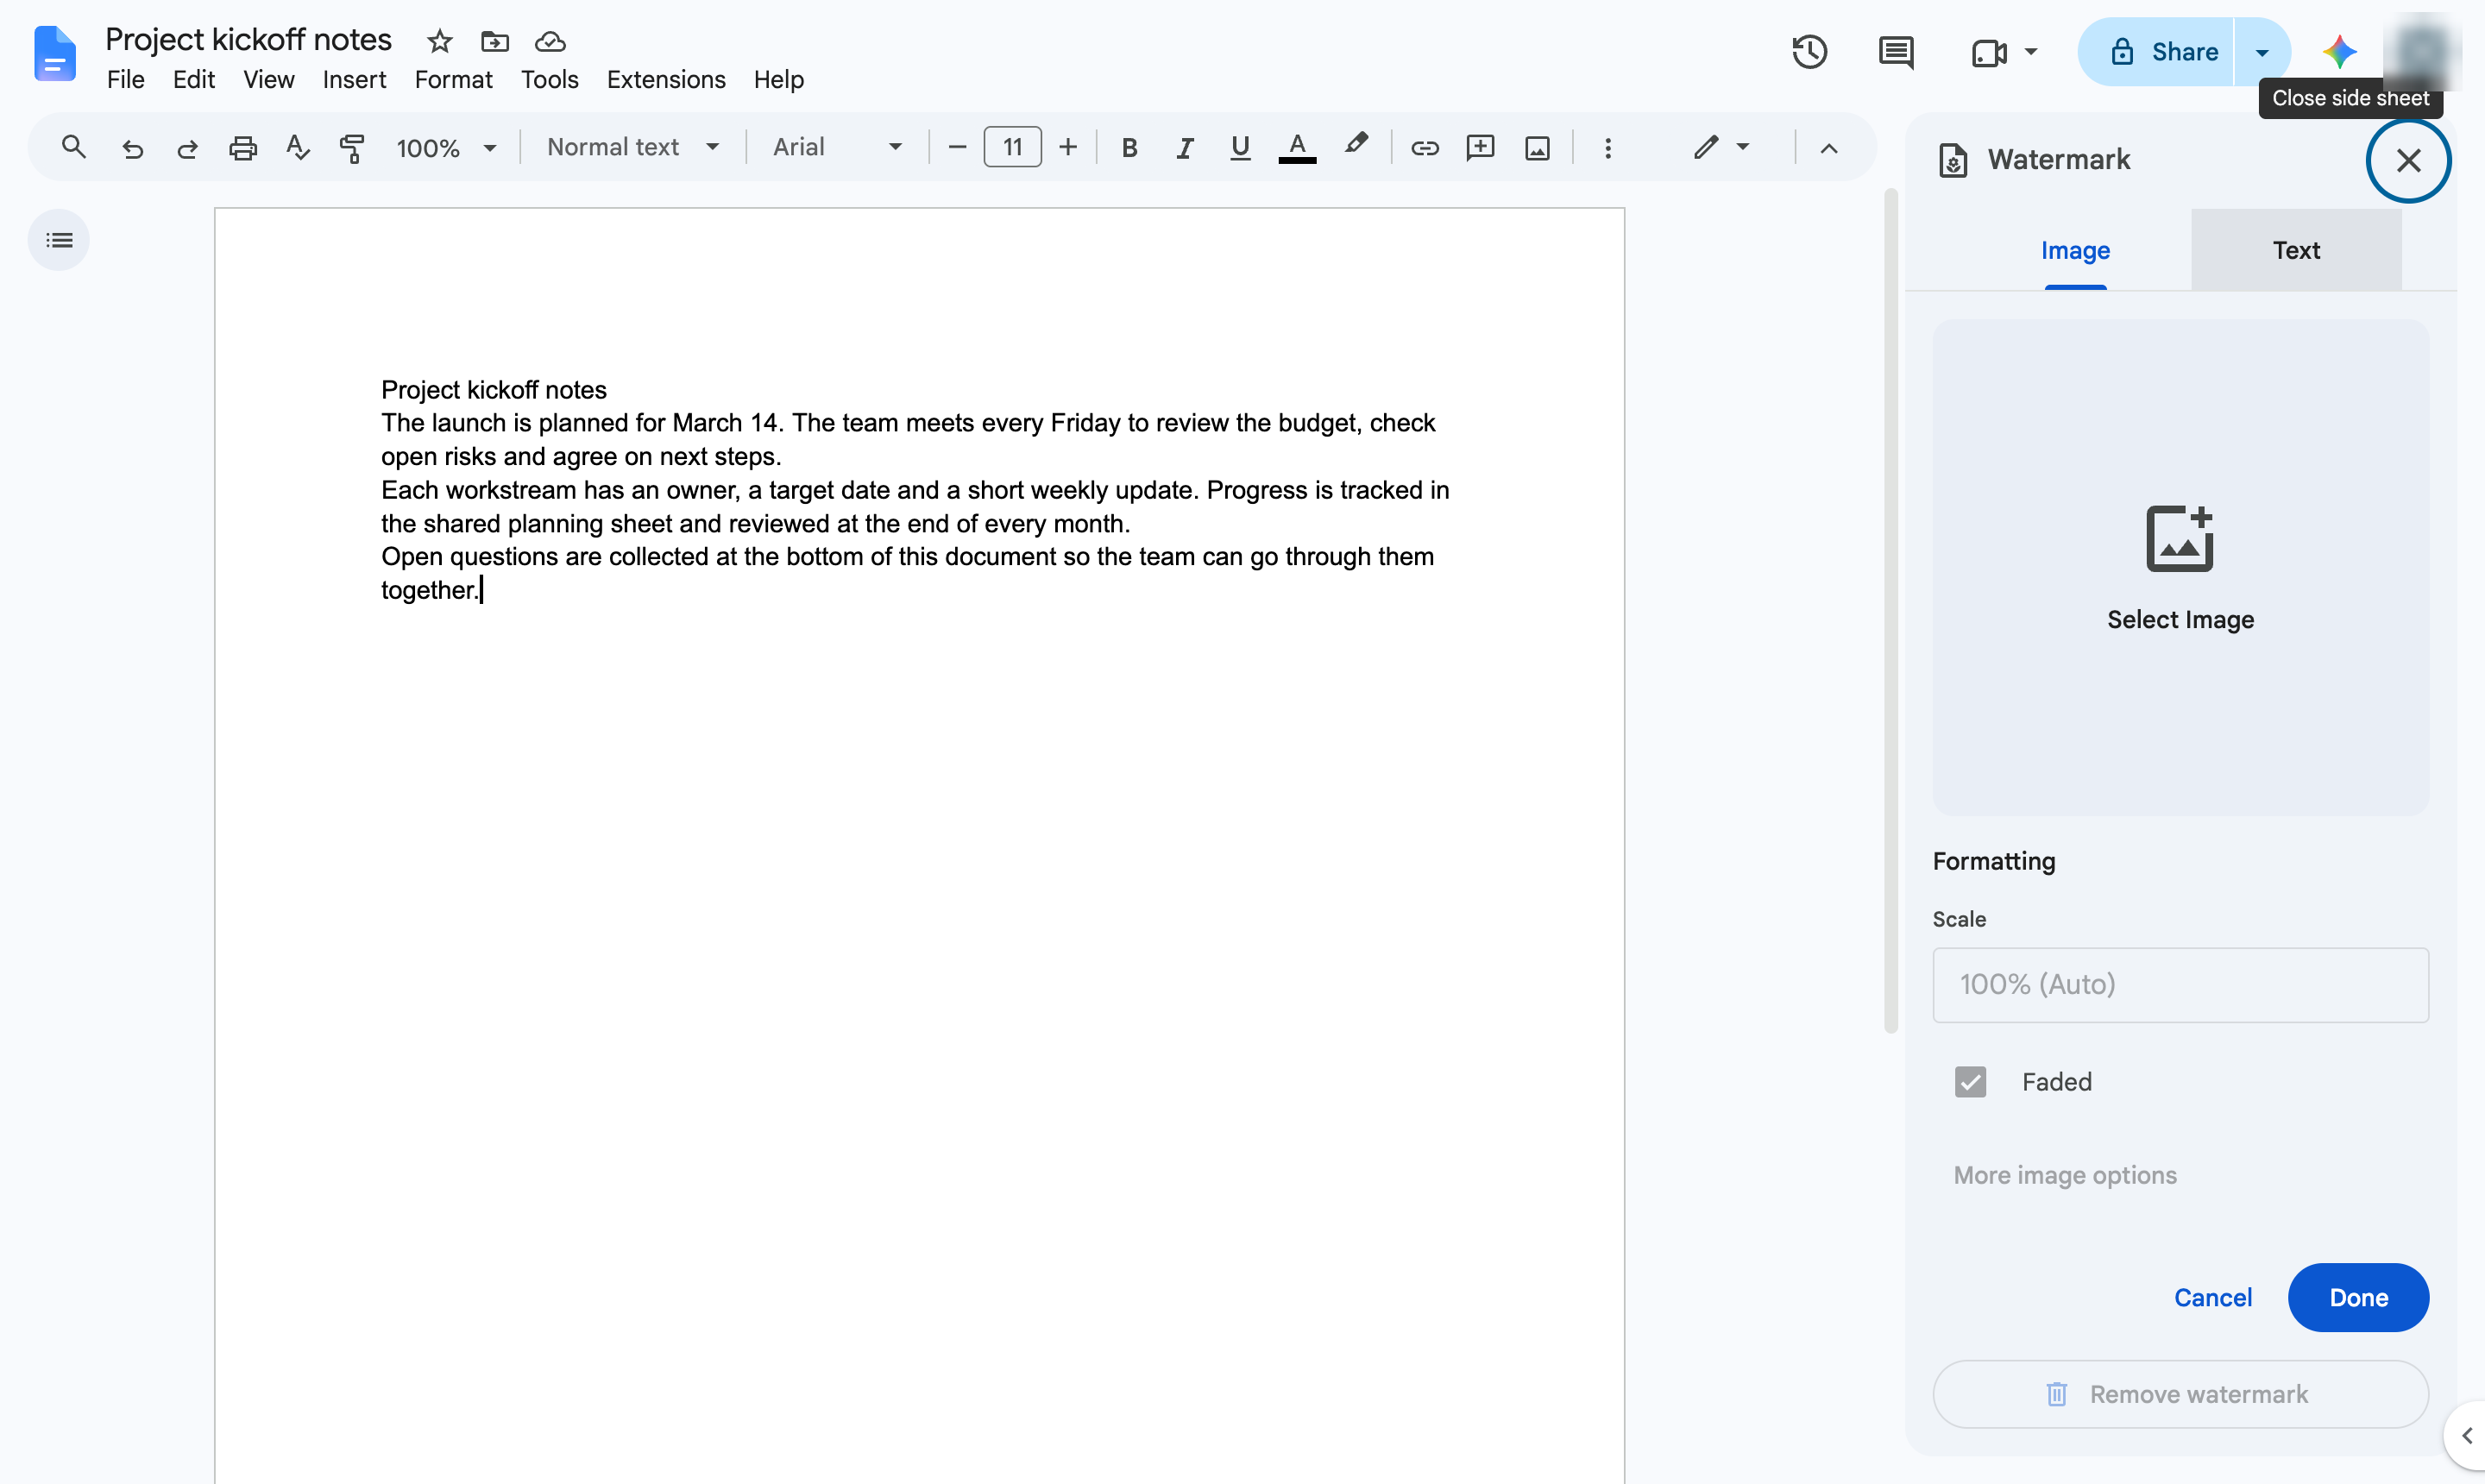This screenshot has width=2485, height=1484.
Task: Activate the paint format tool
Action: [352, 149]
